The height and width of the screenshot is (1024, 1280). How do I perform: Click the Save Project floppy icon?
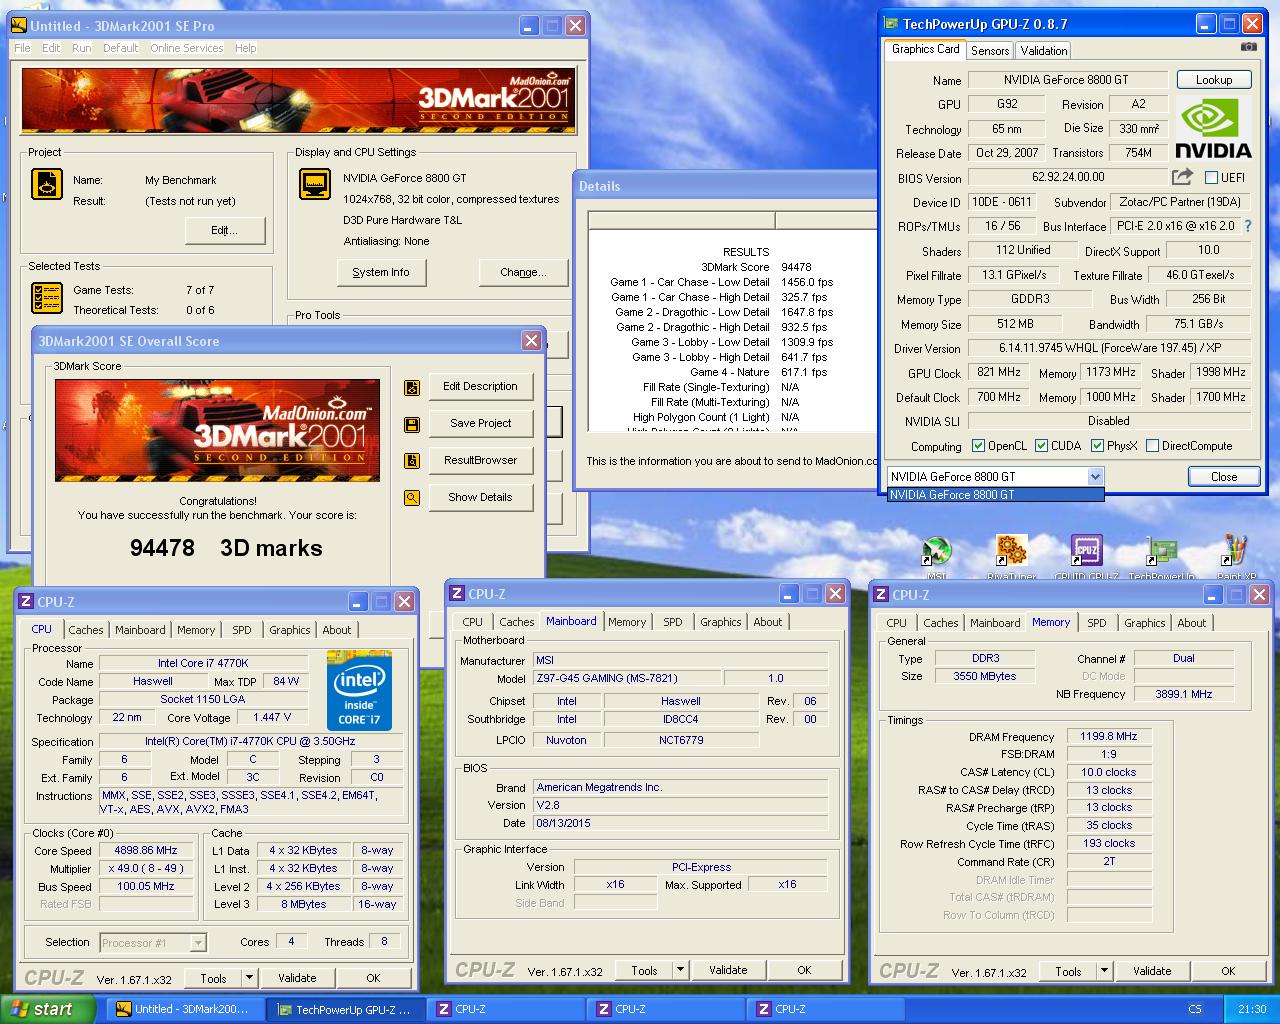(x=412, y=424)
